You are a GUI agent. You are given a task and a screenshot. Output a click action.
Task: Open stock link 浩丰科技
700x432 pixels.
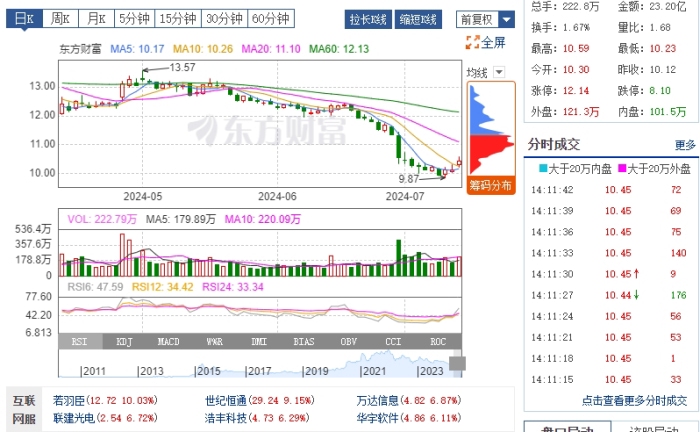coord(225,418)
